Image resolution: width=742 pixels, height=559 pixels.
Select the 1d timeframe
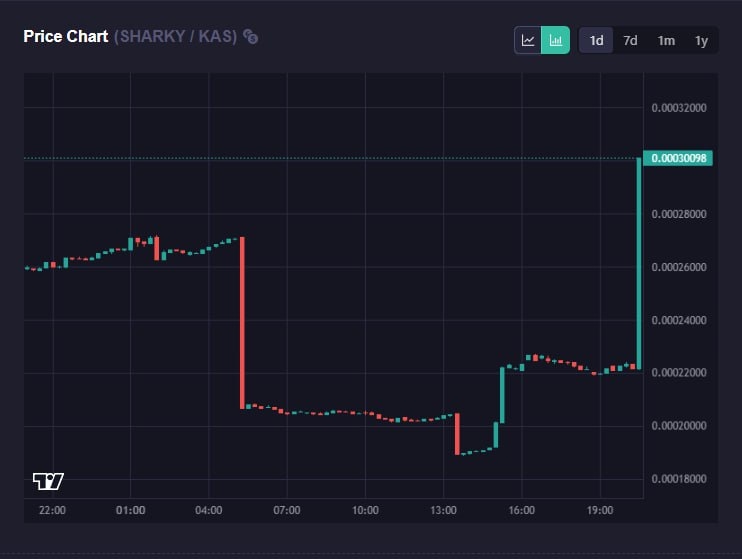point(596,40)
